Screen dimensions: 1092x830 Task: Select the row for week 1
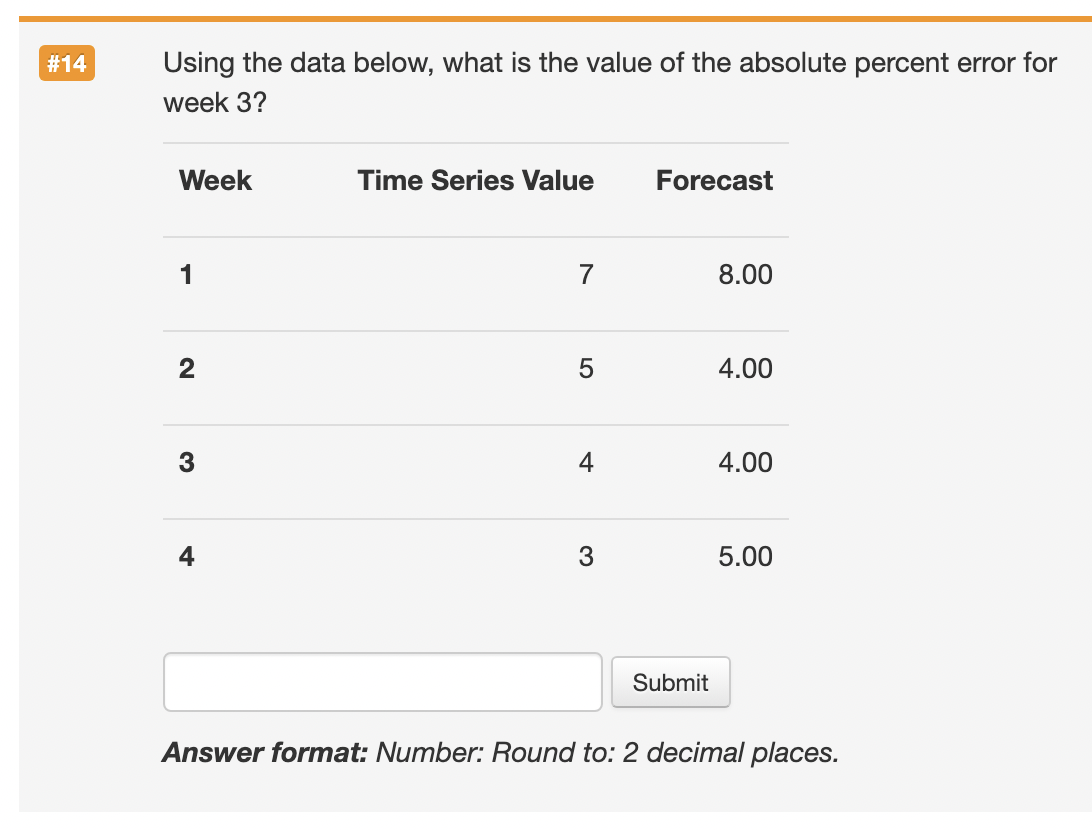[475, 274]
